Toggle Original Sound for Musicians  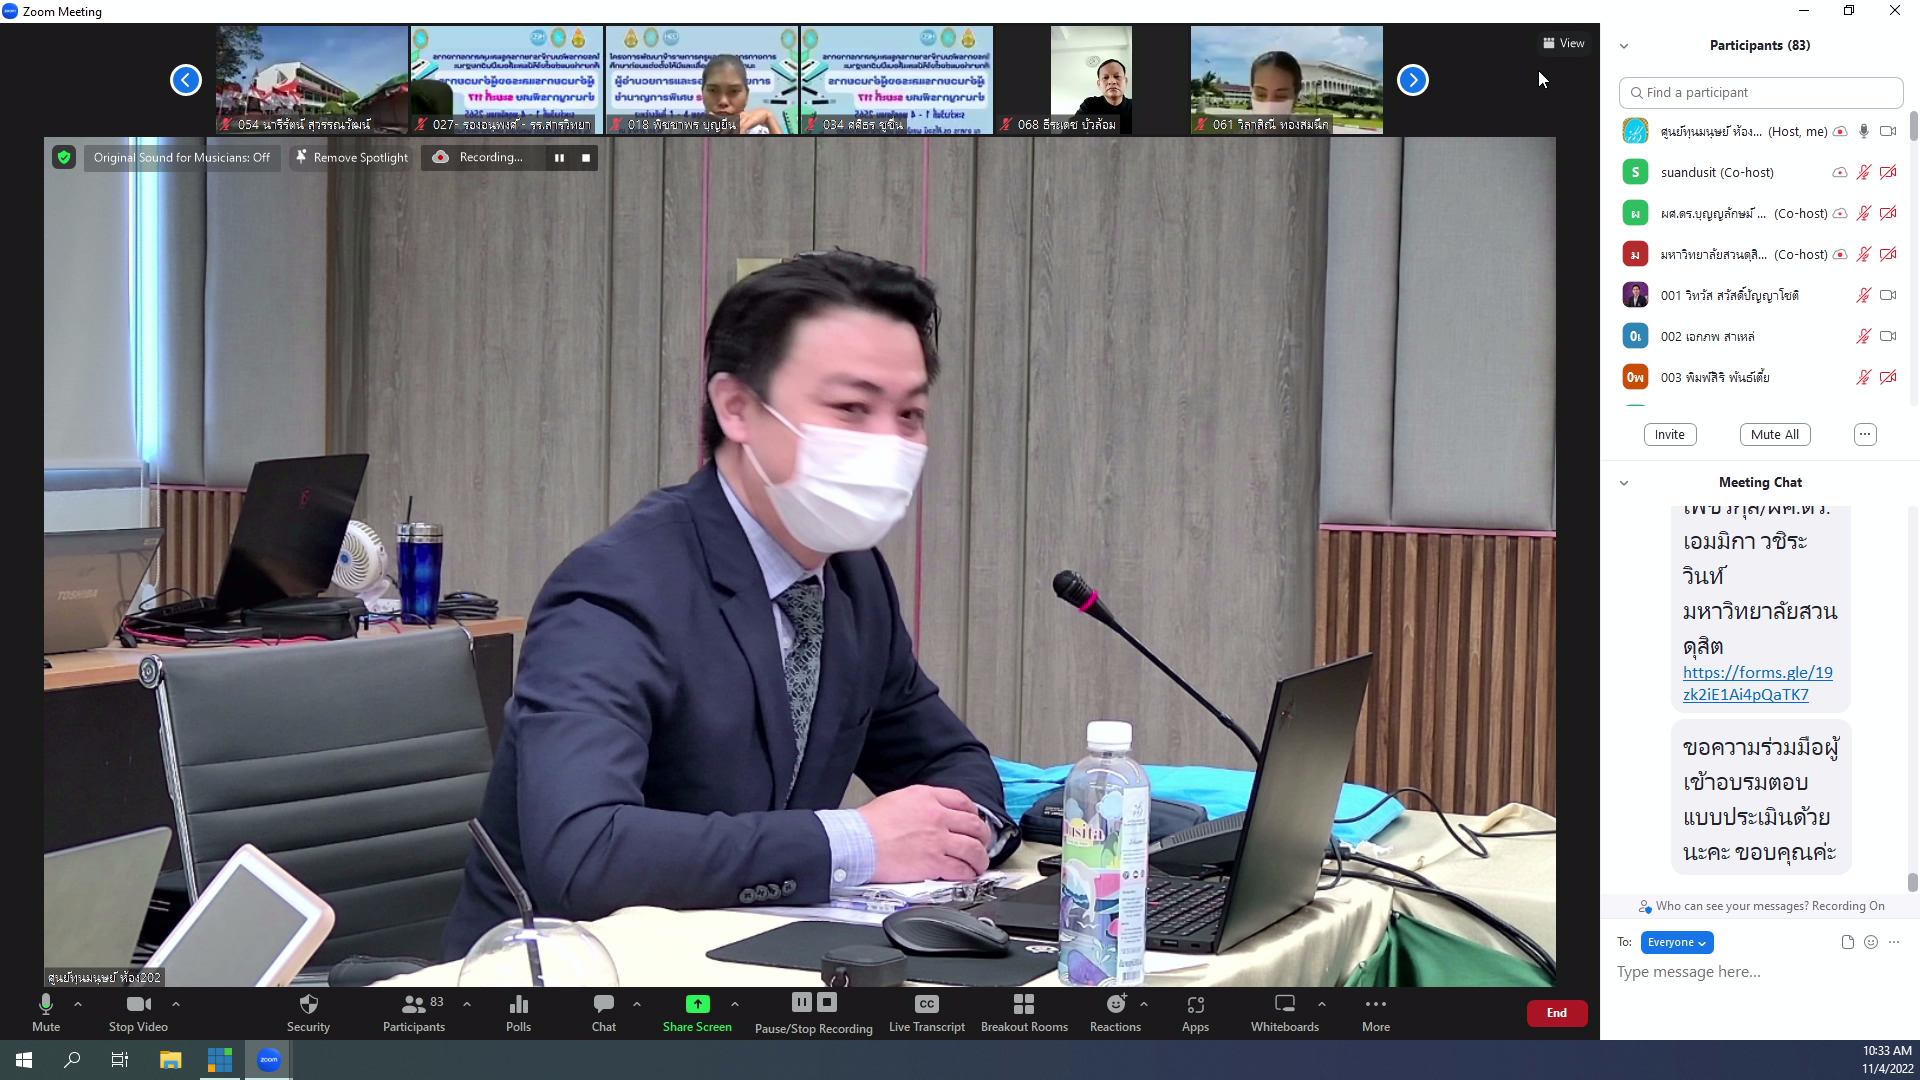[182, 157]
